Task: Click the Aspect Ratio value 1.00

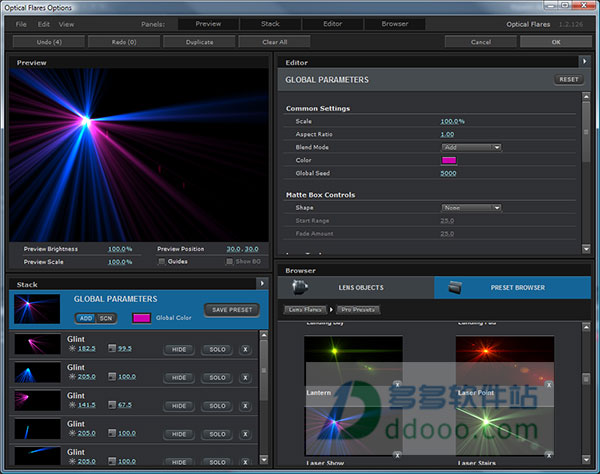Action: (x=447, y=134)
